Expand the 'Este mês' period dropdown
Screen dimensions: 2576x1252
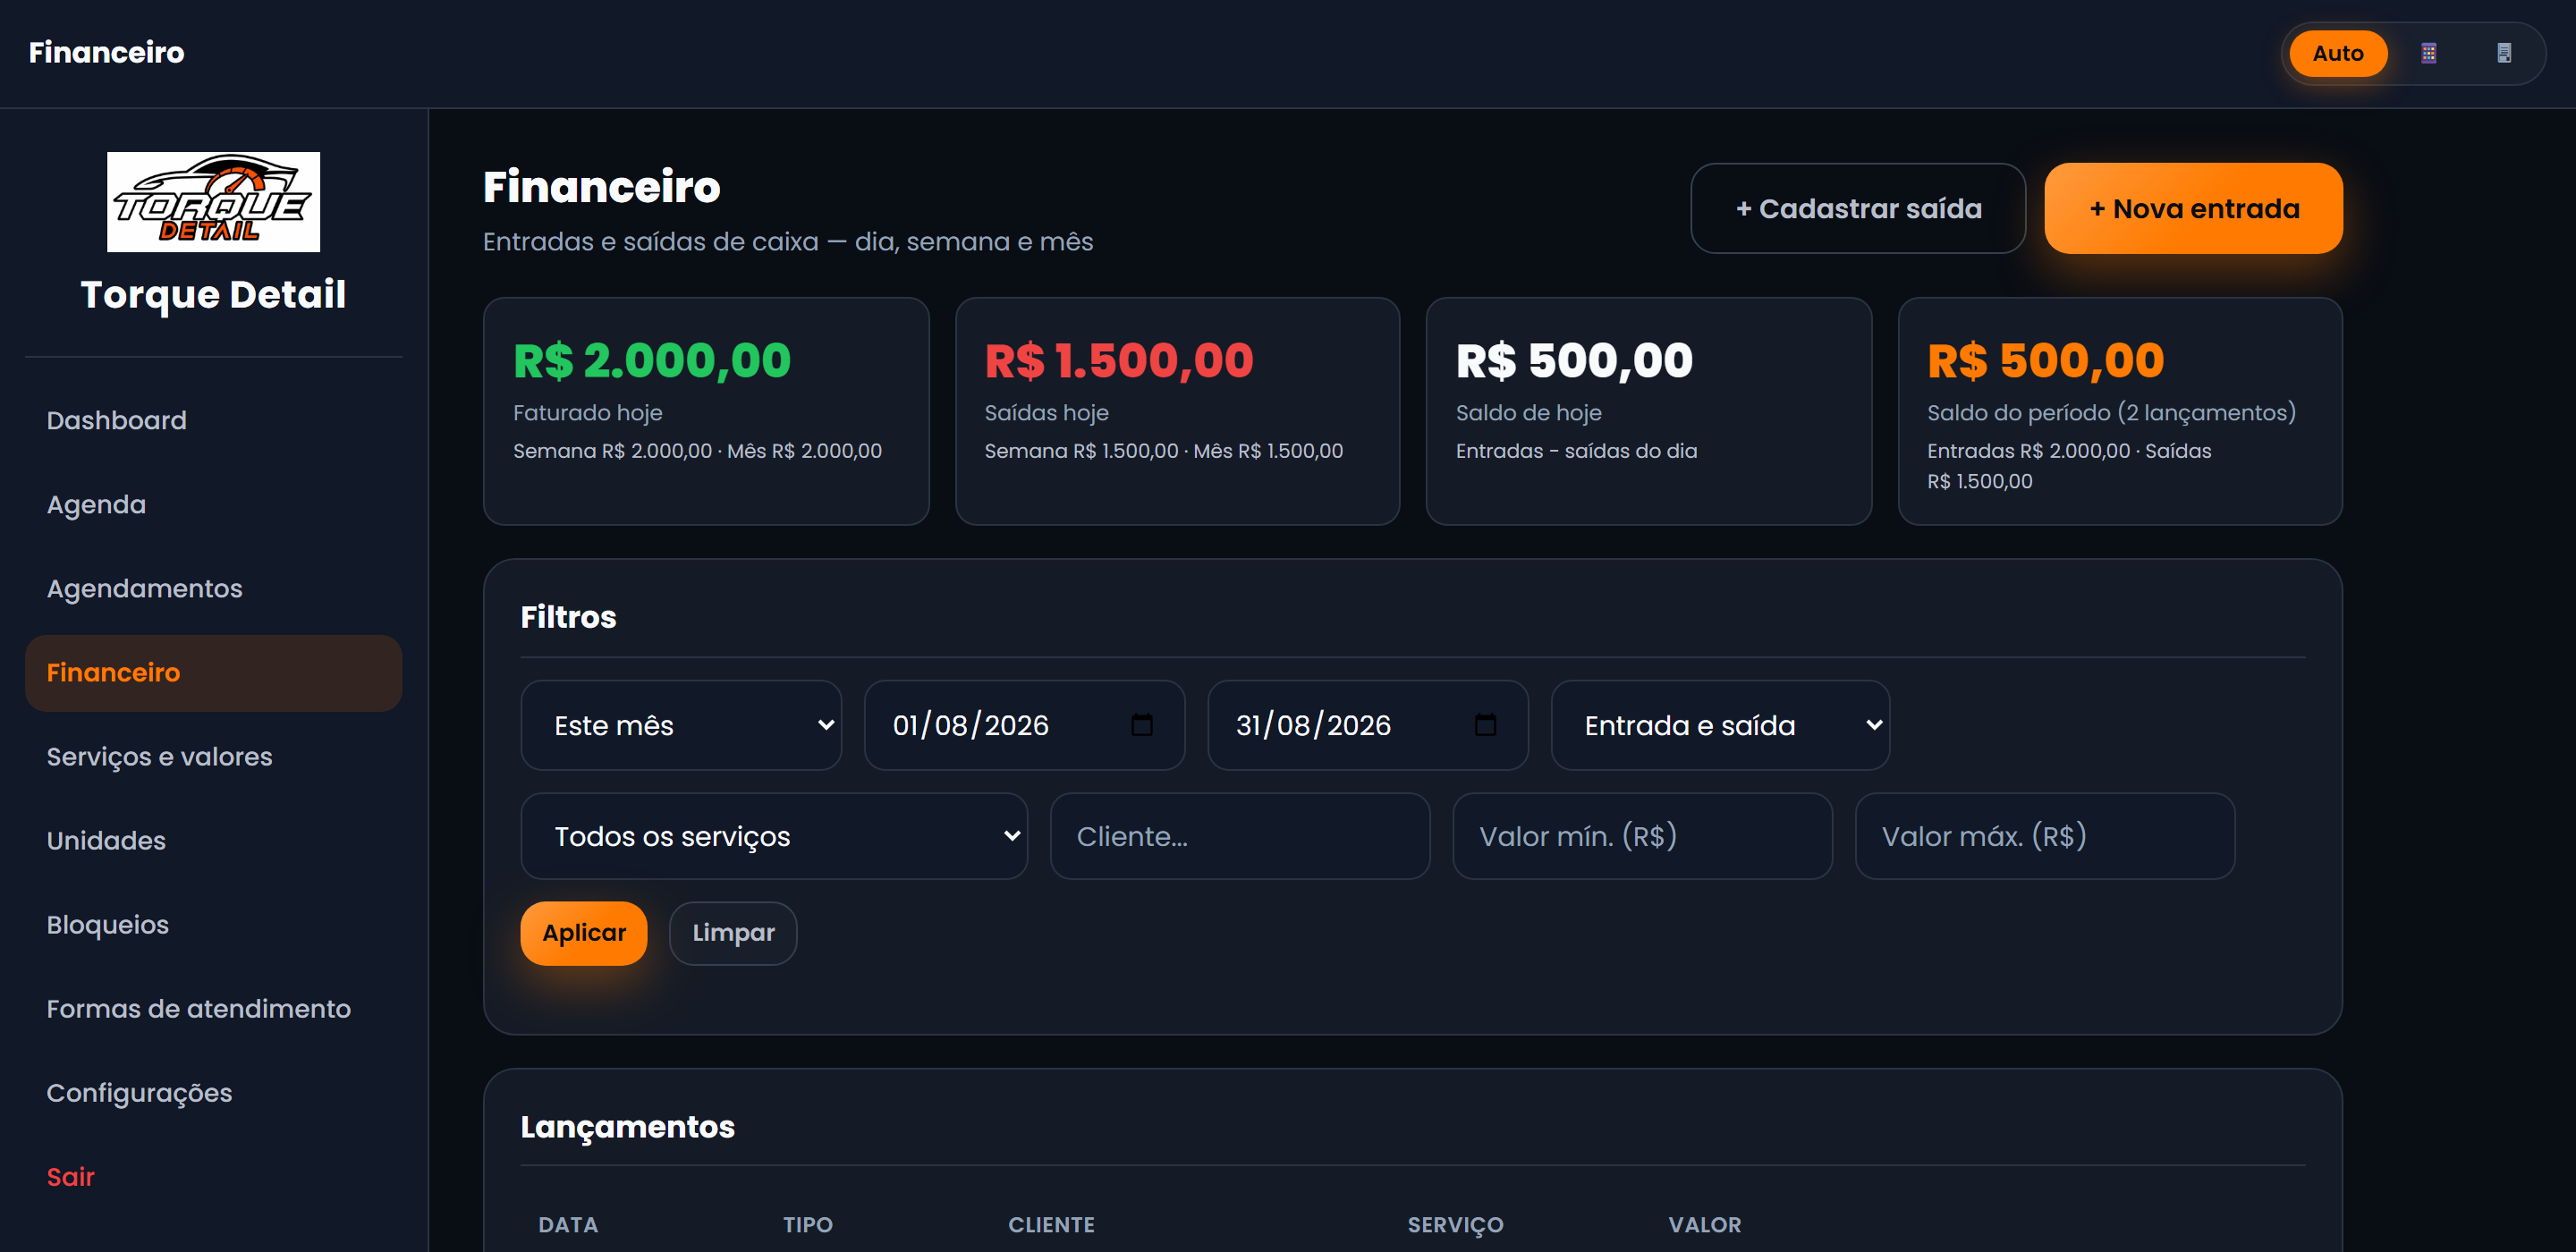pyautogui.click(x=681, y=725)
